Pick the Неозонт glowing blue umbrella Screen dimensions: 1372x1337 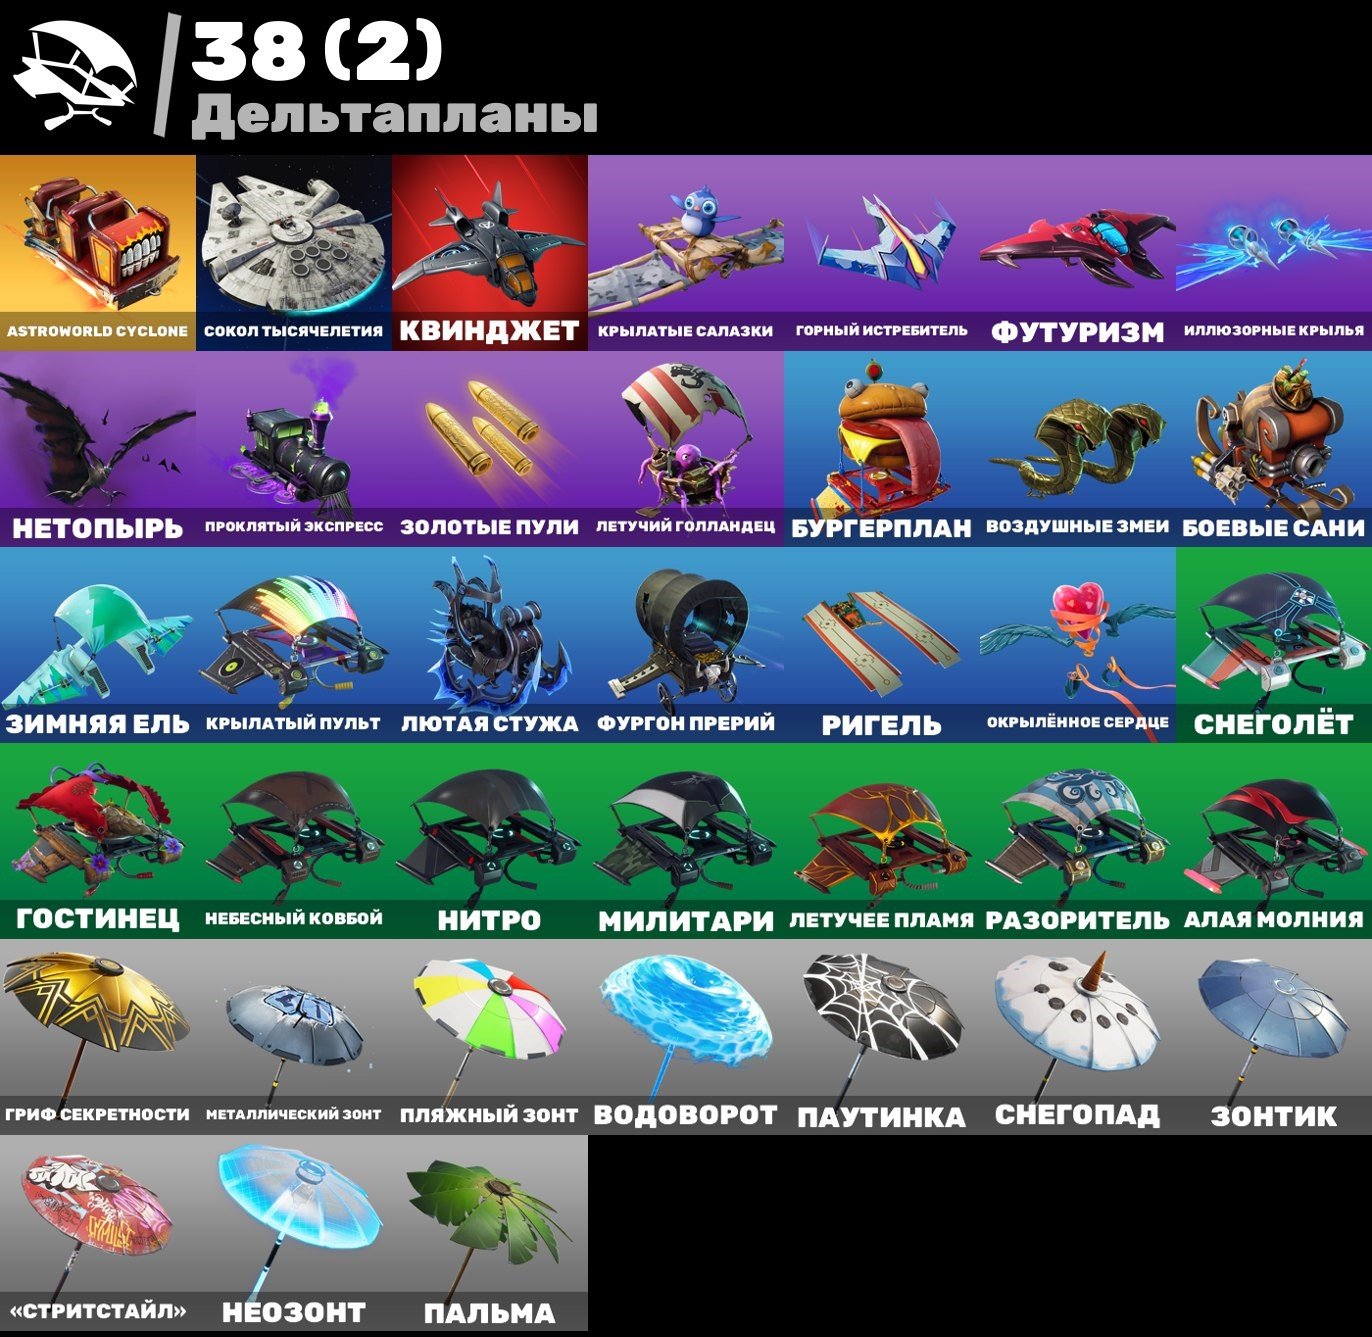[x=294, y=1232]
